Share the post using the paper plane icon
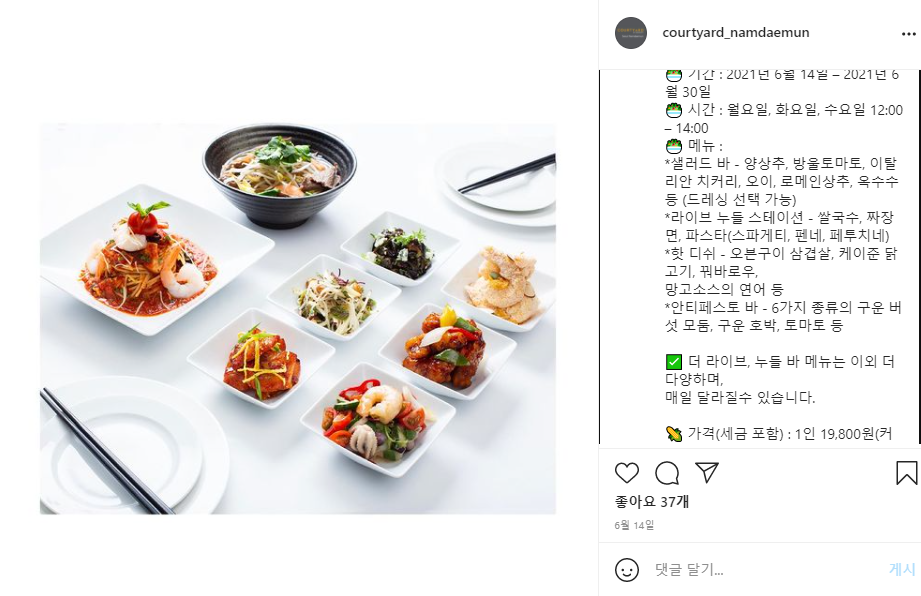The height and width of the screenshot is (596, 921). (707, 472)
